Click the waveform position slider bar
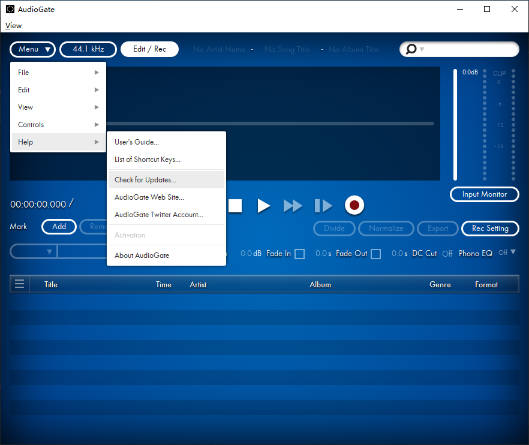529x445 pixels. (x=270, y=124)
